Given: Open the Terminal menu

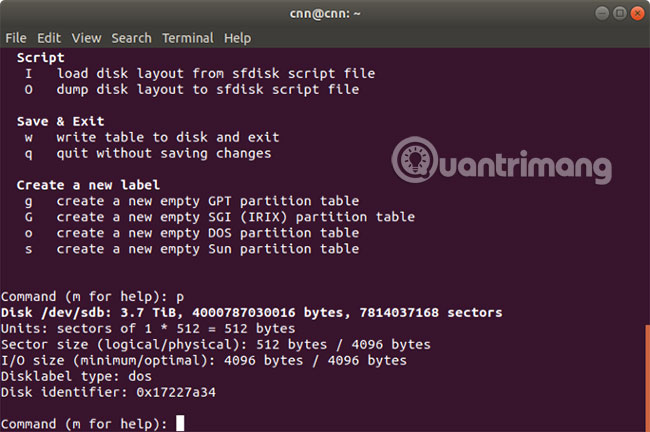Looking at the screenshot, I should tap(187, 38).
